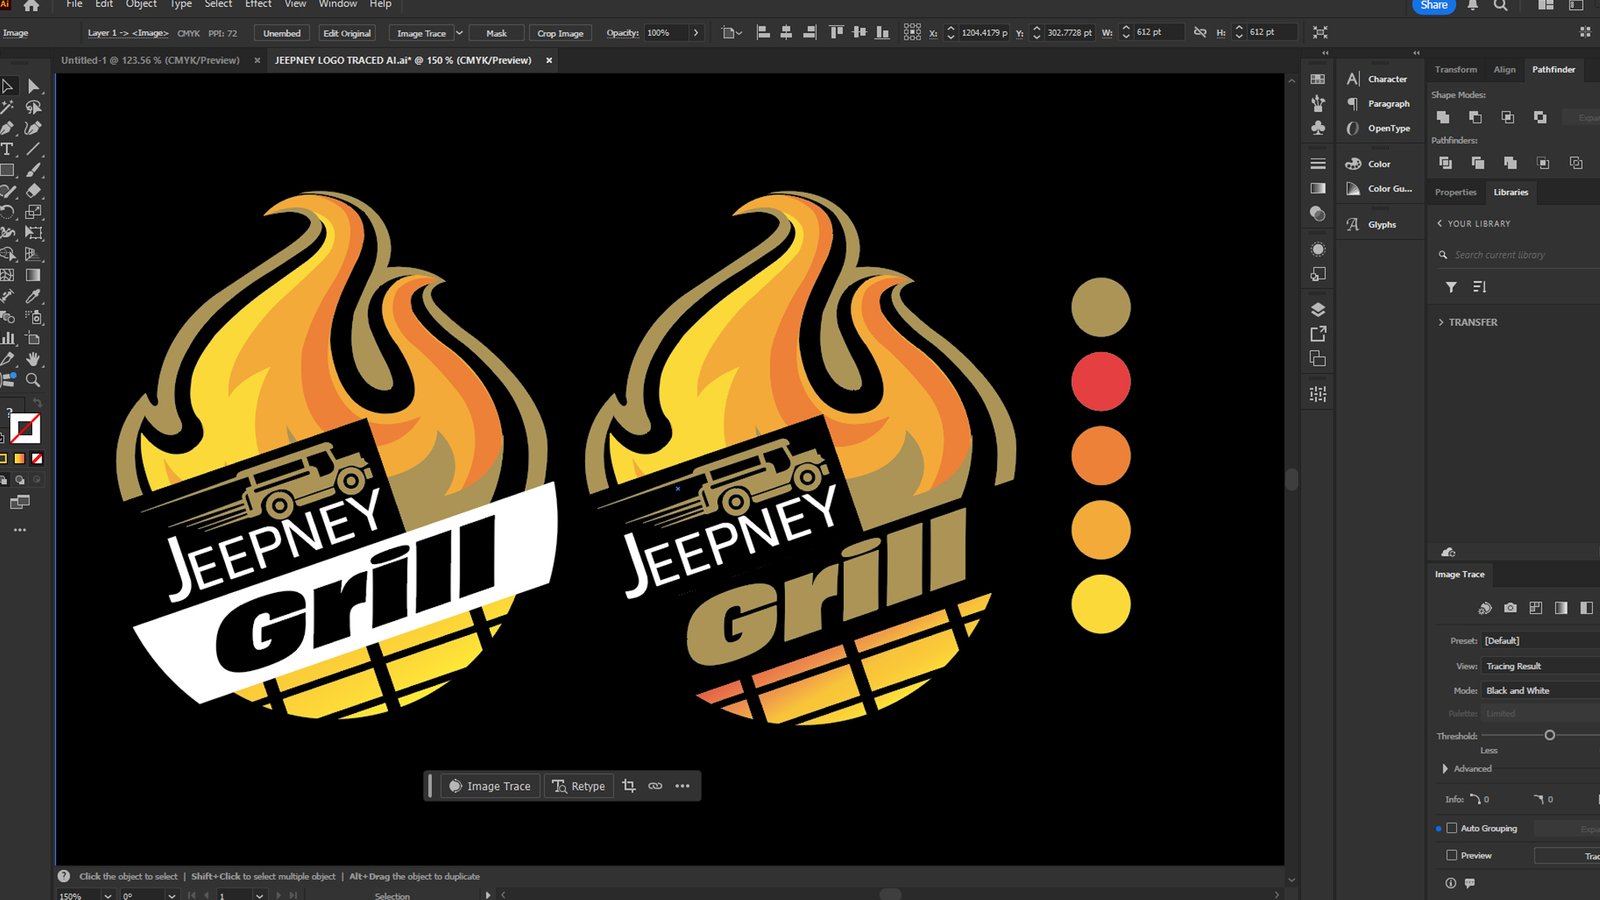
Task: Click the Unite shape mode icon
Action: 1443,117
